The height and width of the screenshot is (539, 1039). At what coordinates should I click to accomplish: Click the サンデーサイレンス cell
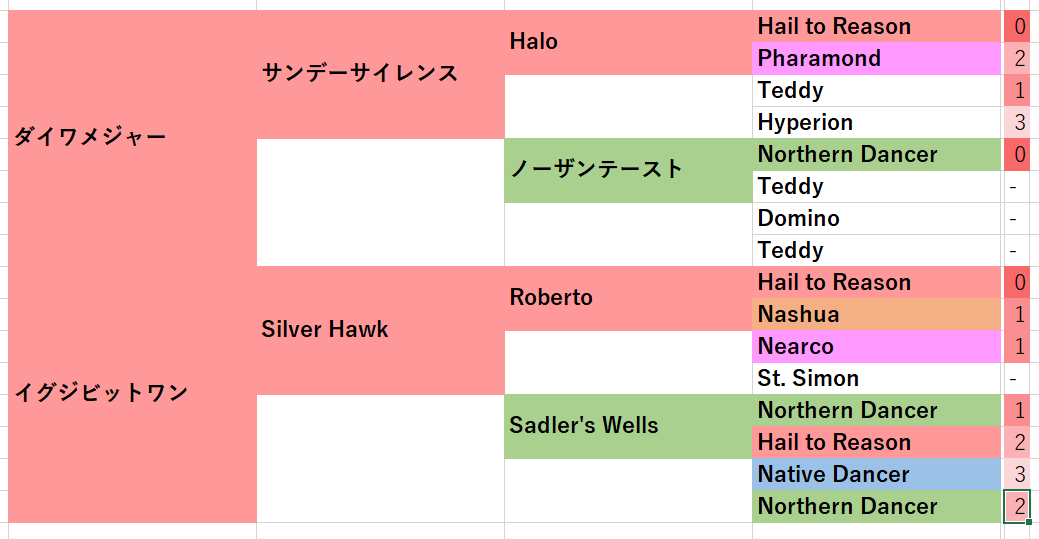tap(380, 74)
